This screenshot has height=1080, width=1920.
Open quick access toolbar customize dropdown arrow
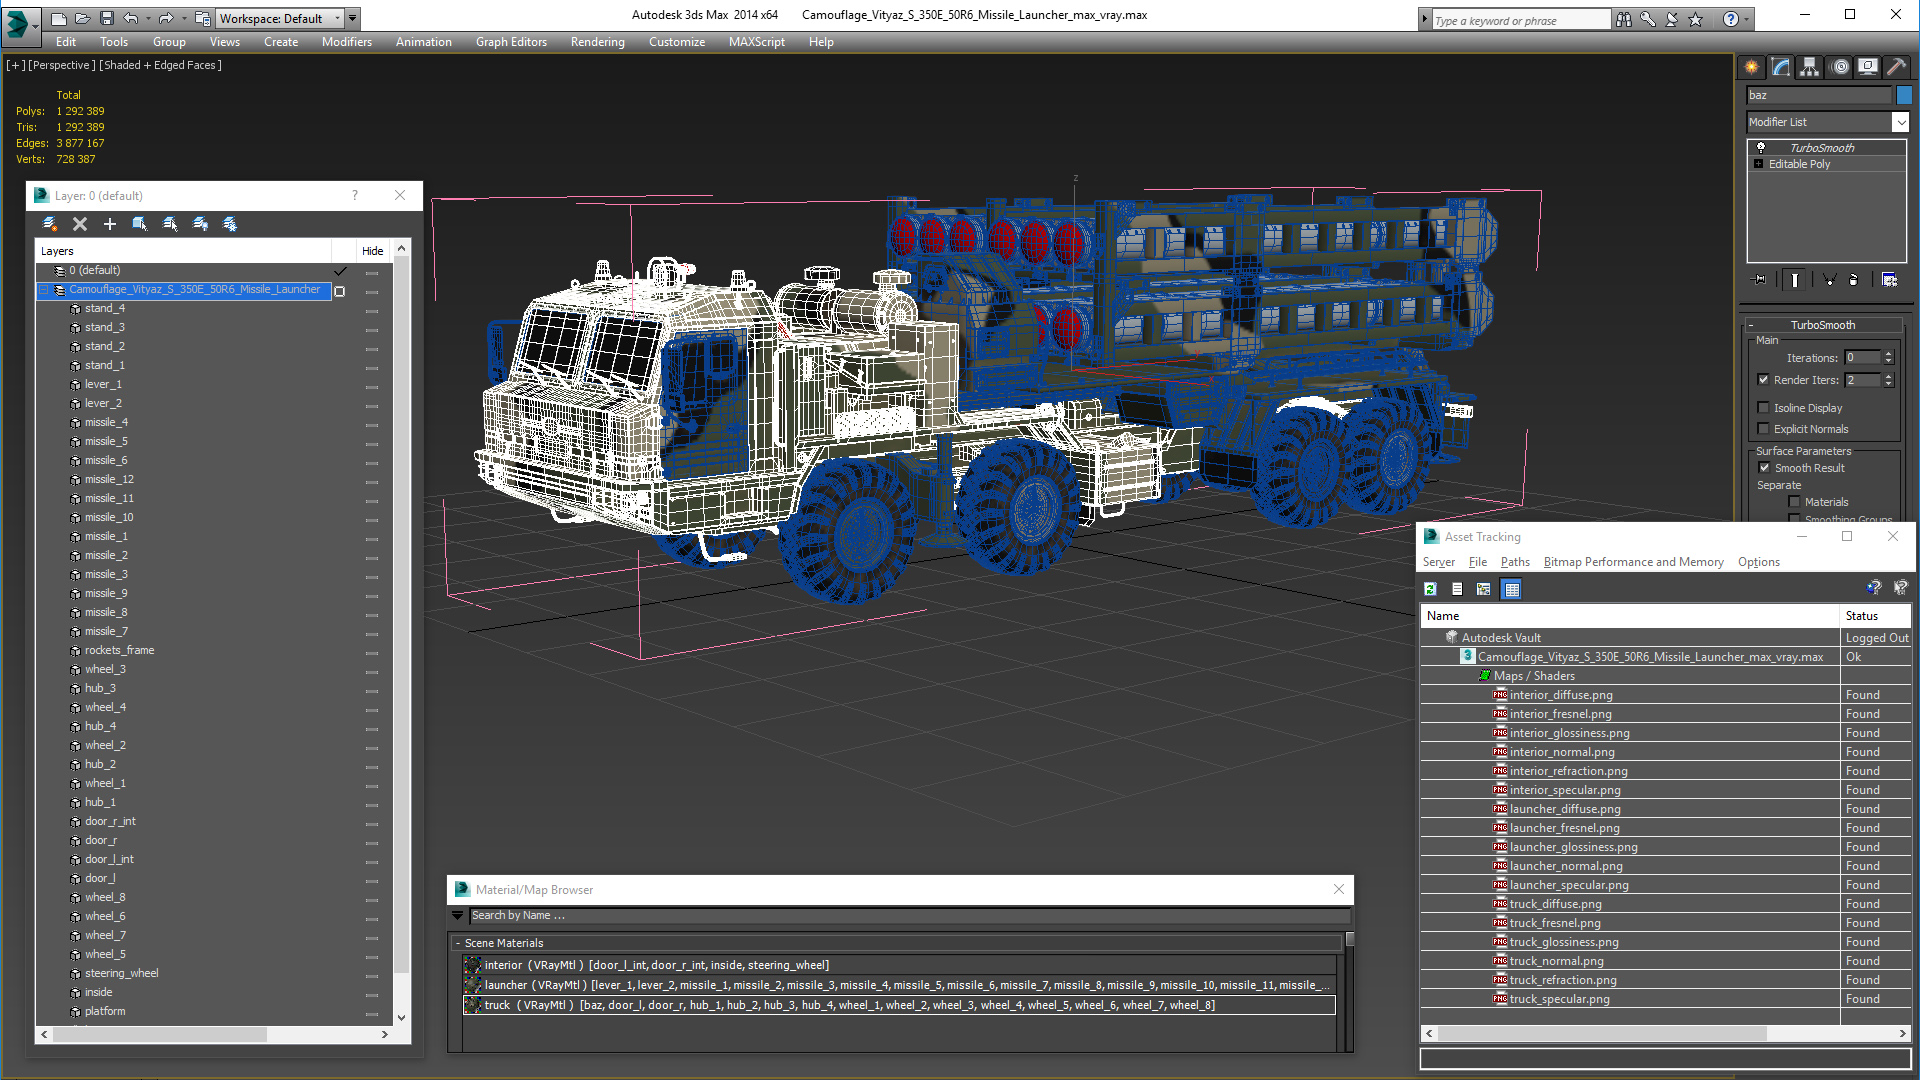click(x=354, y=18)
